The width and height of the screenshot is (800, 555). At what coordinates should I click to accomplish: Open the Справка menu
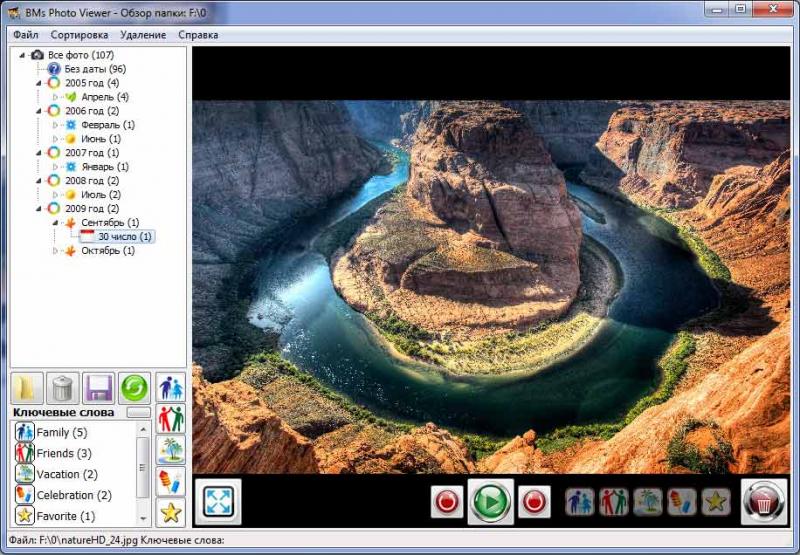click(198, 35)
